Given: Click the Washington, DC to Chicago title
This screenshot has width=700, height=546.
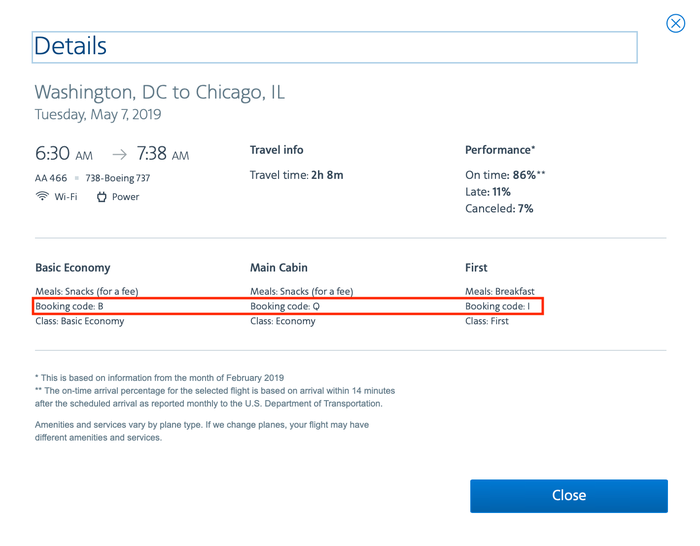Looking at the screenshot, I should (160, 92).
